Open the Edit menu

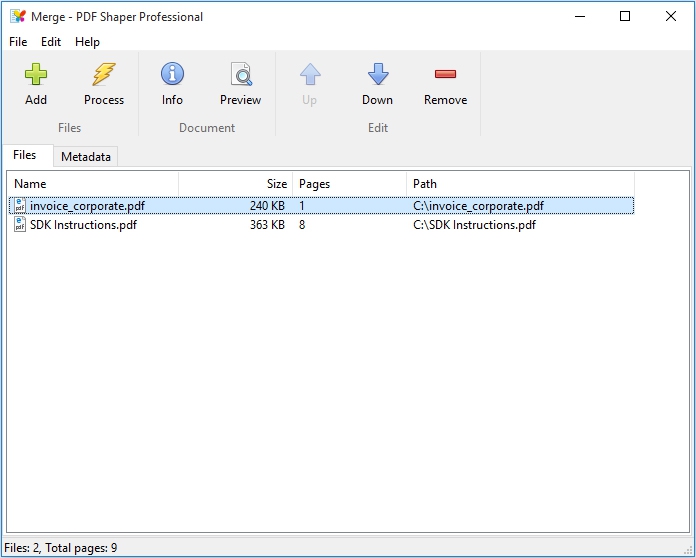(x=51, y=42)
